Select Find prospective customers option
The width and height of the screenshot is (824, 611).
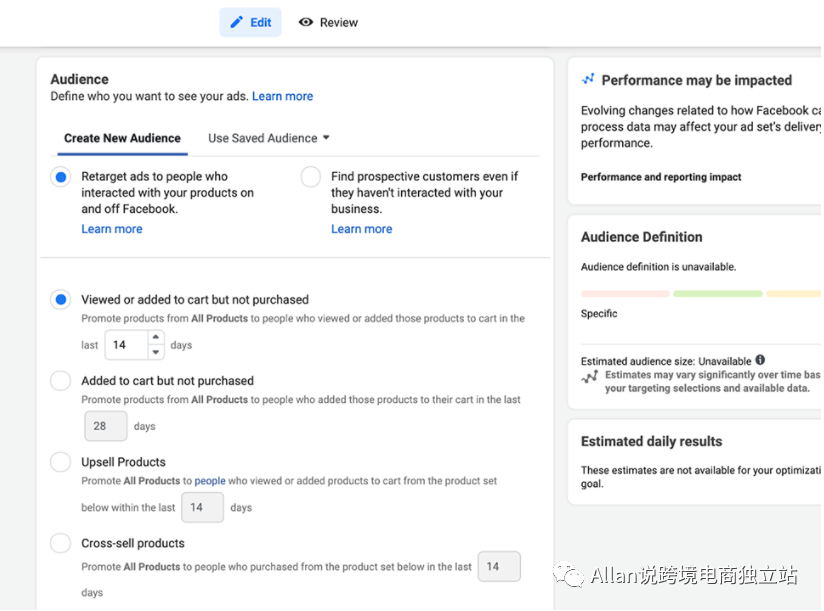(x=311, y=177)
